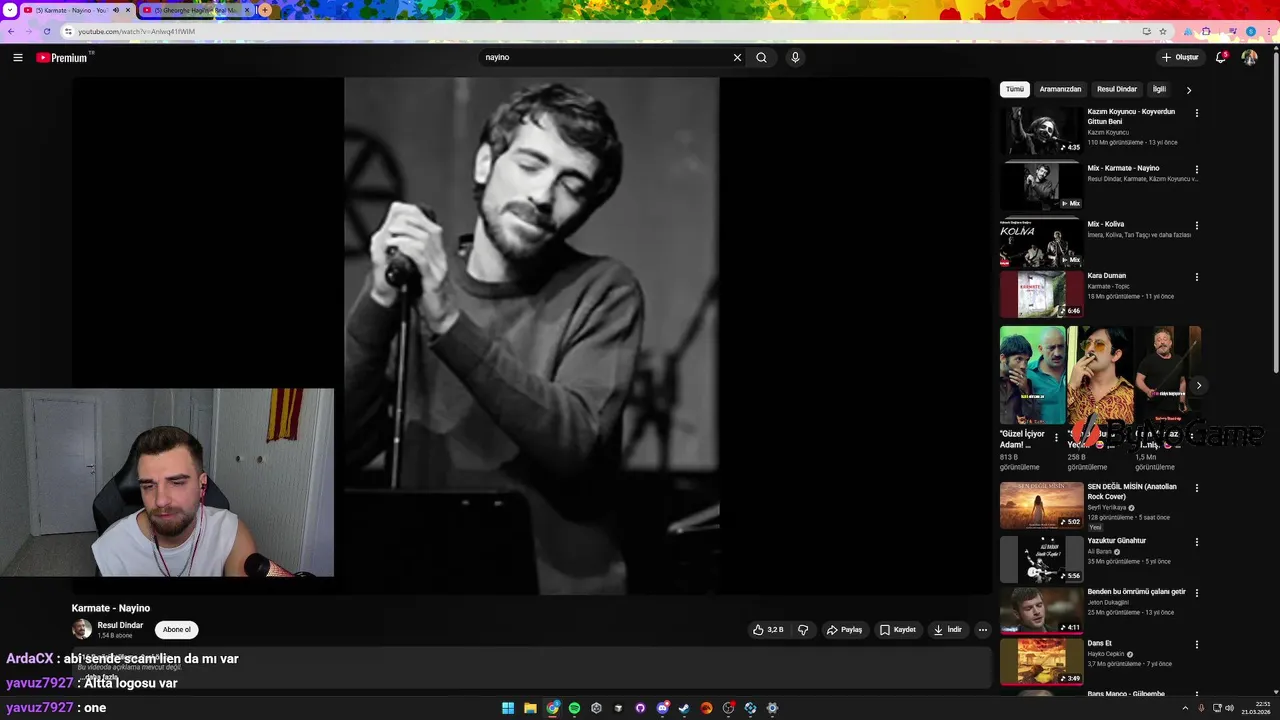The width and height of the screenshot is (1280, 720).
Task: Open the account avatar menu
Action: [1249, 57]
